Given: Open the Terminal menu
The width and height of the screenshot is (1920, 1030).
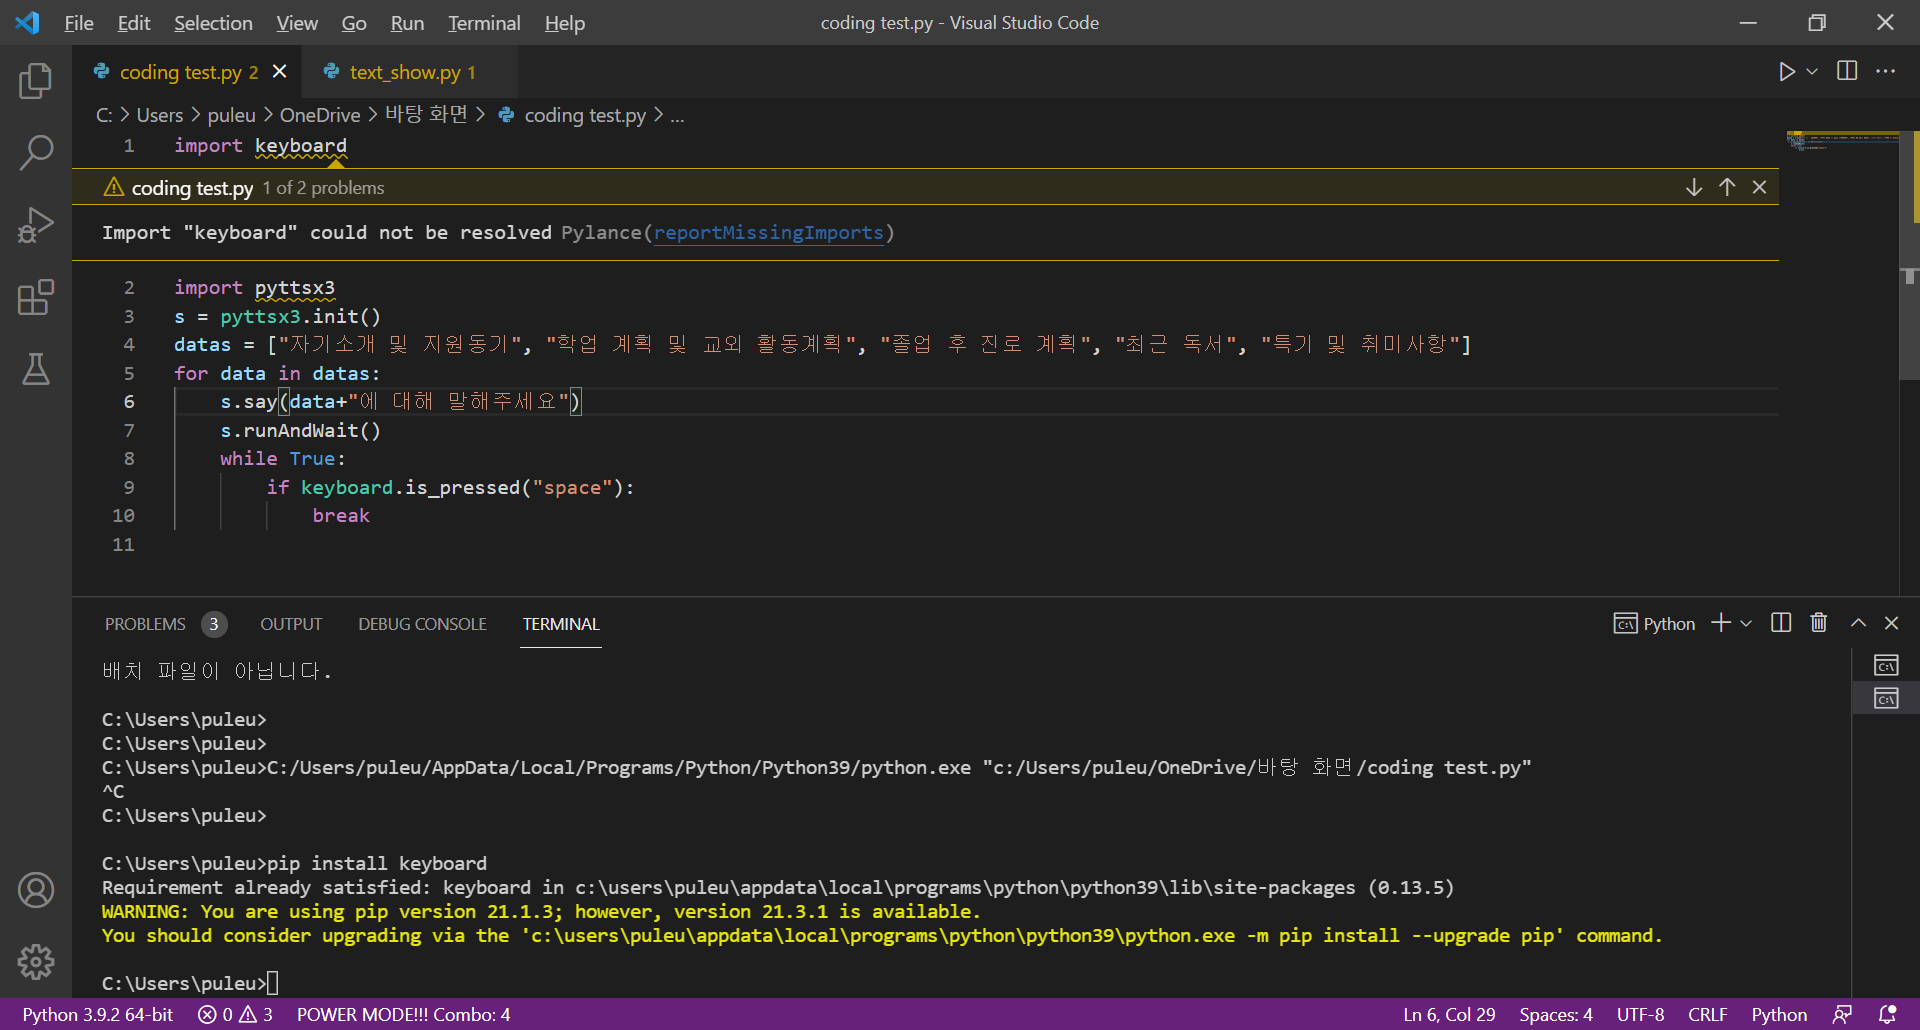Looking at the screenshot, I should (x=484, y=23).
